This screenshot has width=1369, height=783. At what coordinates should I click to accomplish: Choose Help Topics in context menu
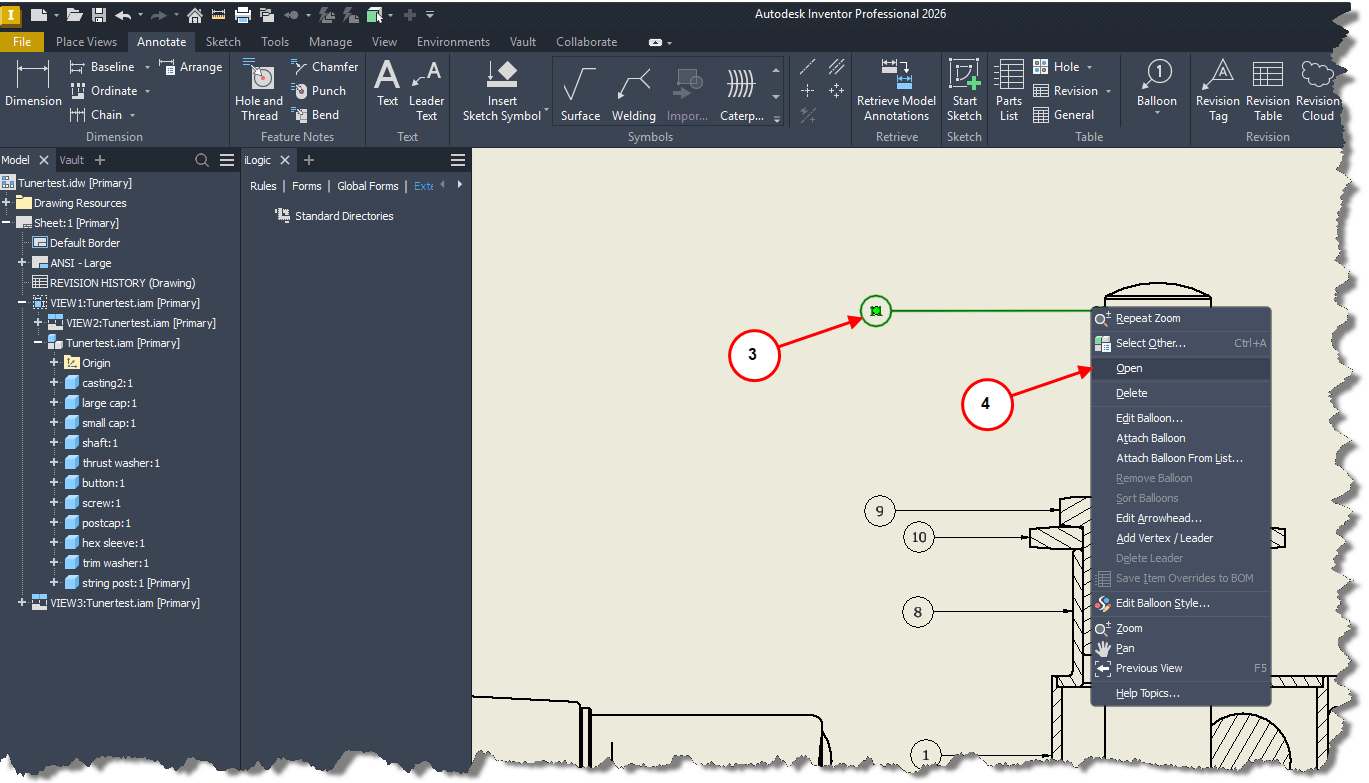click(x=1181, y=693)
